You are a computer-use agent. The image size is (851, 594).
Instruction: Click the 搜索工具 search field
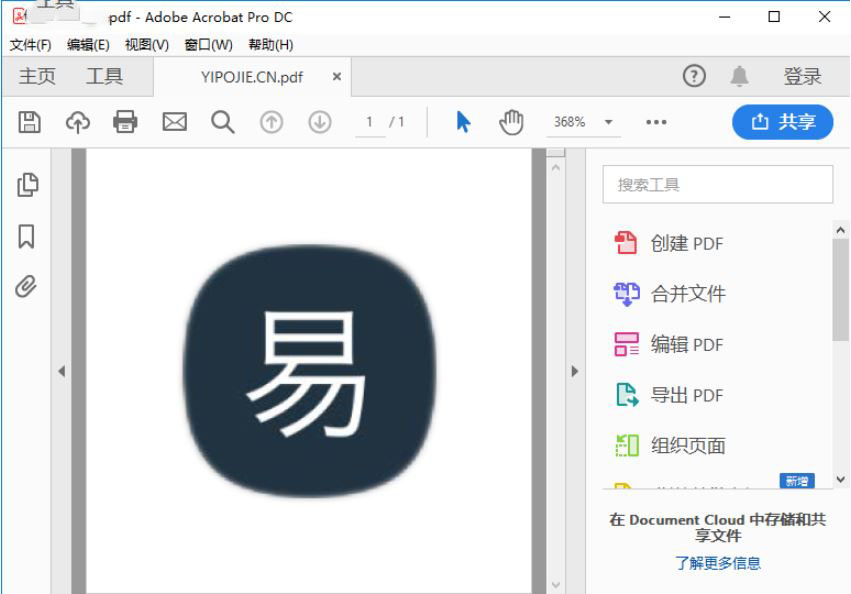tap(717, 185)
